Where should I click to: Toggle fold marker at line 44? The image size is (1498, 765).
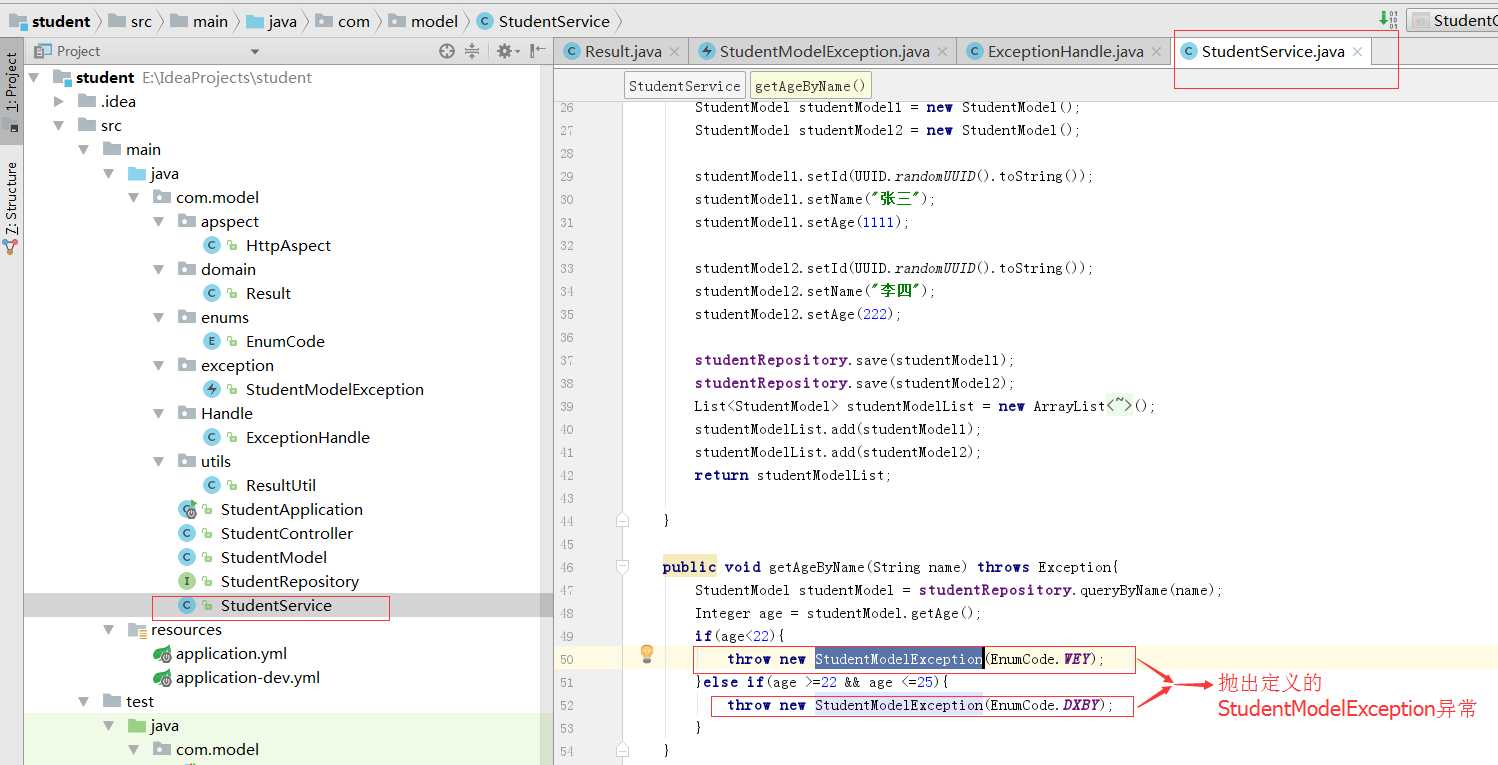[623, 520]
